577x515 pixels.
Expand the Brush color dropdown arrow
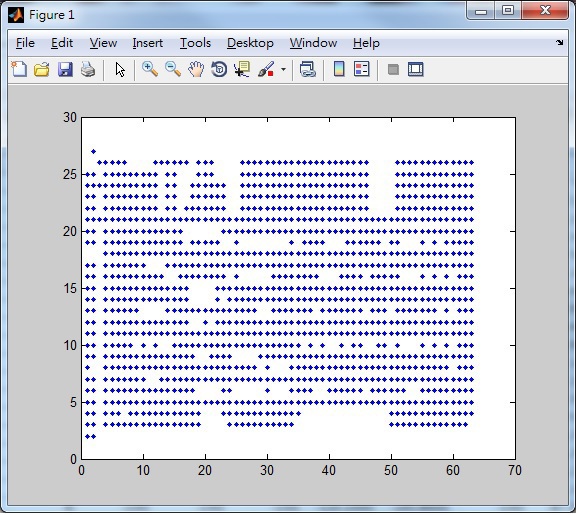(283, 69)
